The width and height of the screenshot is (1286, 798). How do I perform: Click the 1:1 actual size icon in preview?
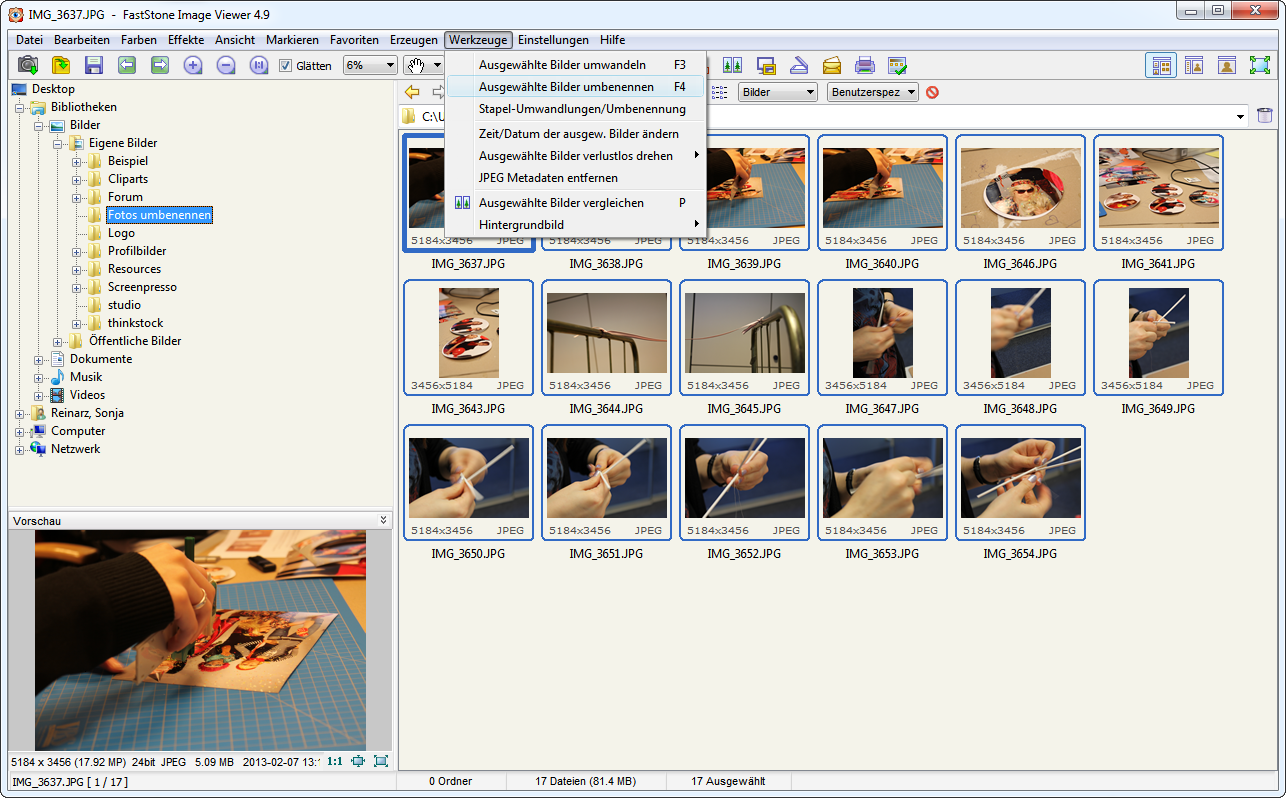tap(334, 761)
